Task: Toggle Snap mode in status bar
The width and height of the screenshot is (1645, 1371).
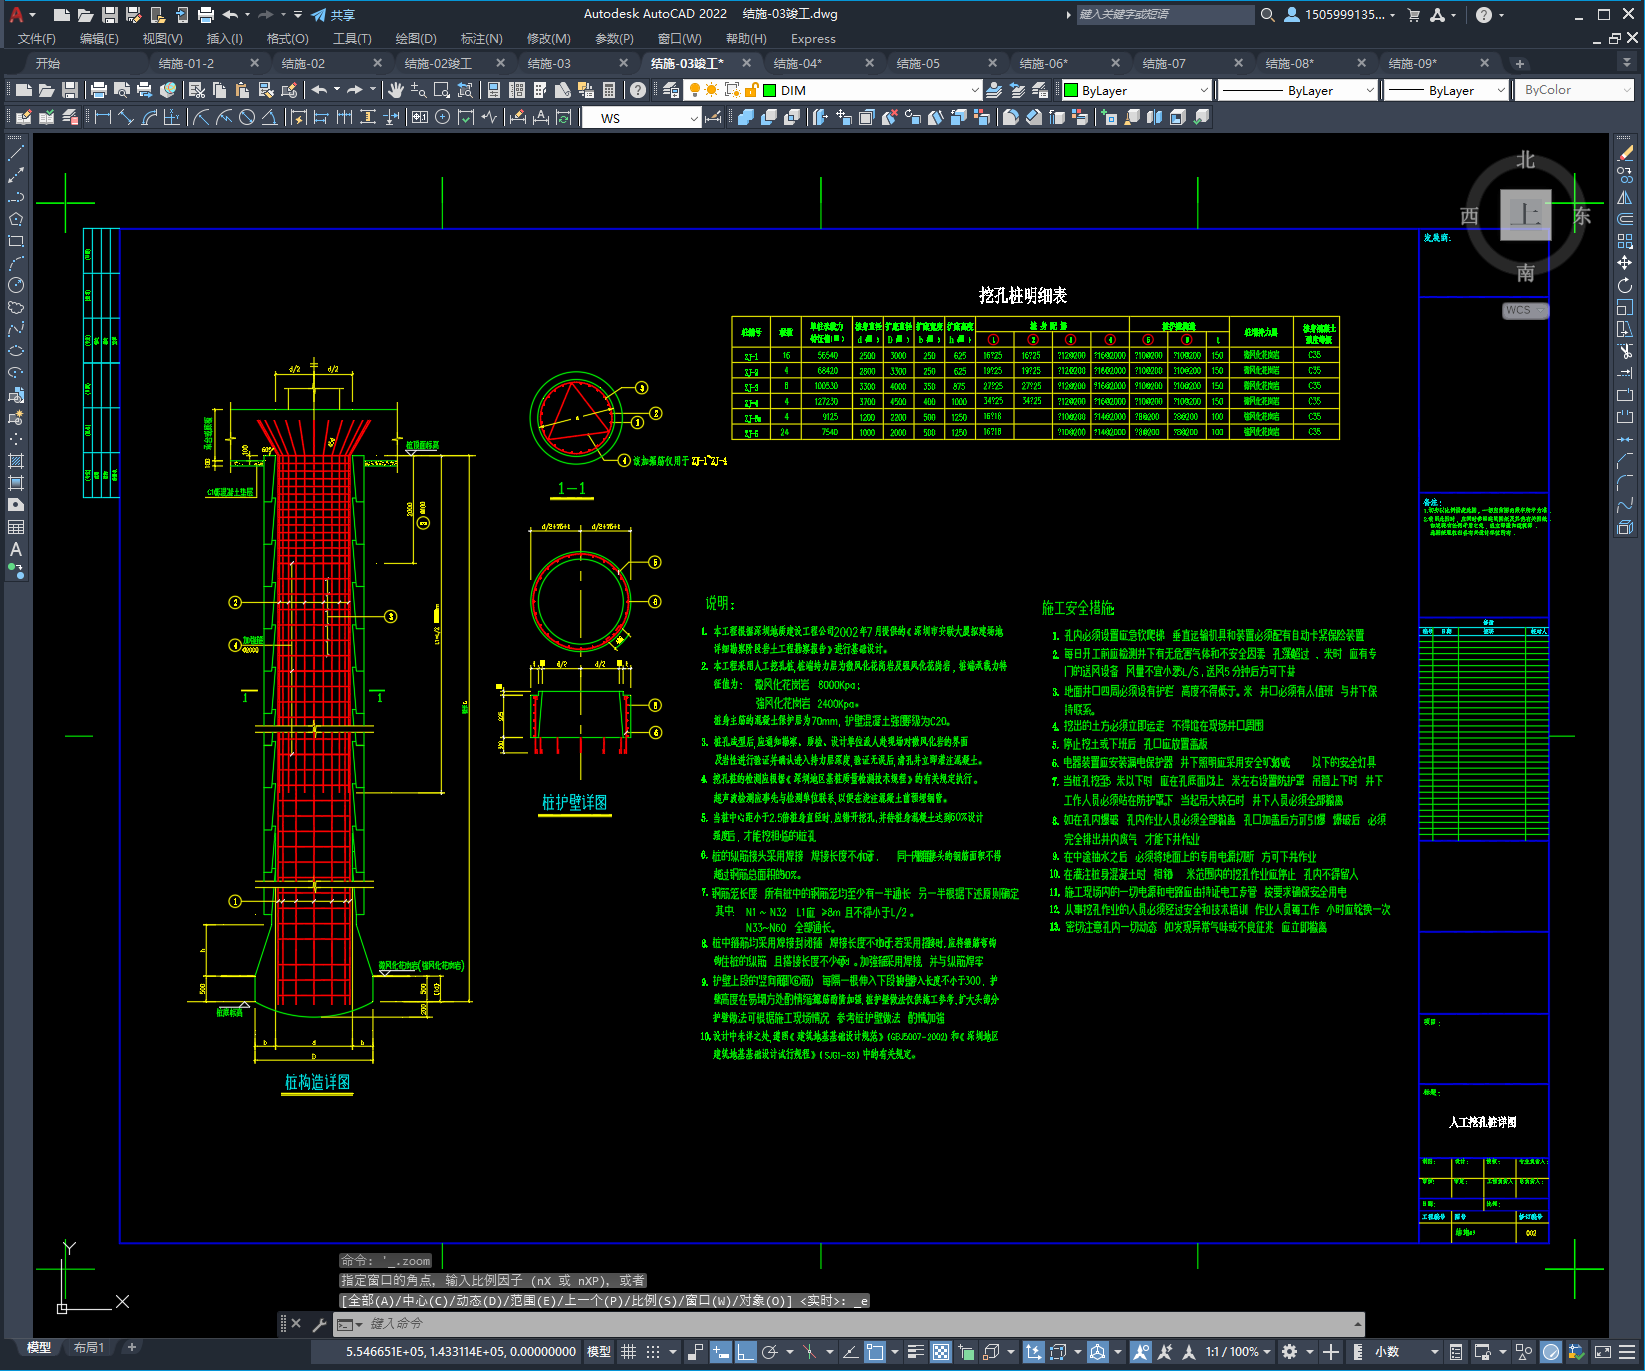Action: [652, 1352]
